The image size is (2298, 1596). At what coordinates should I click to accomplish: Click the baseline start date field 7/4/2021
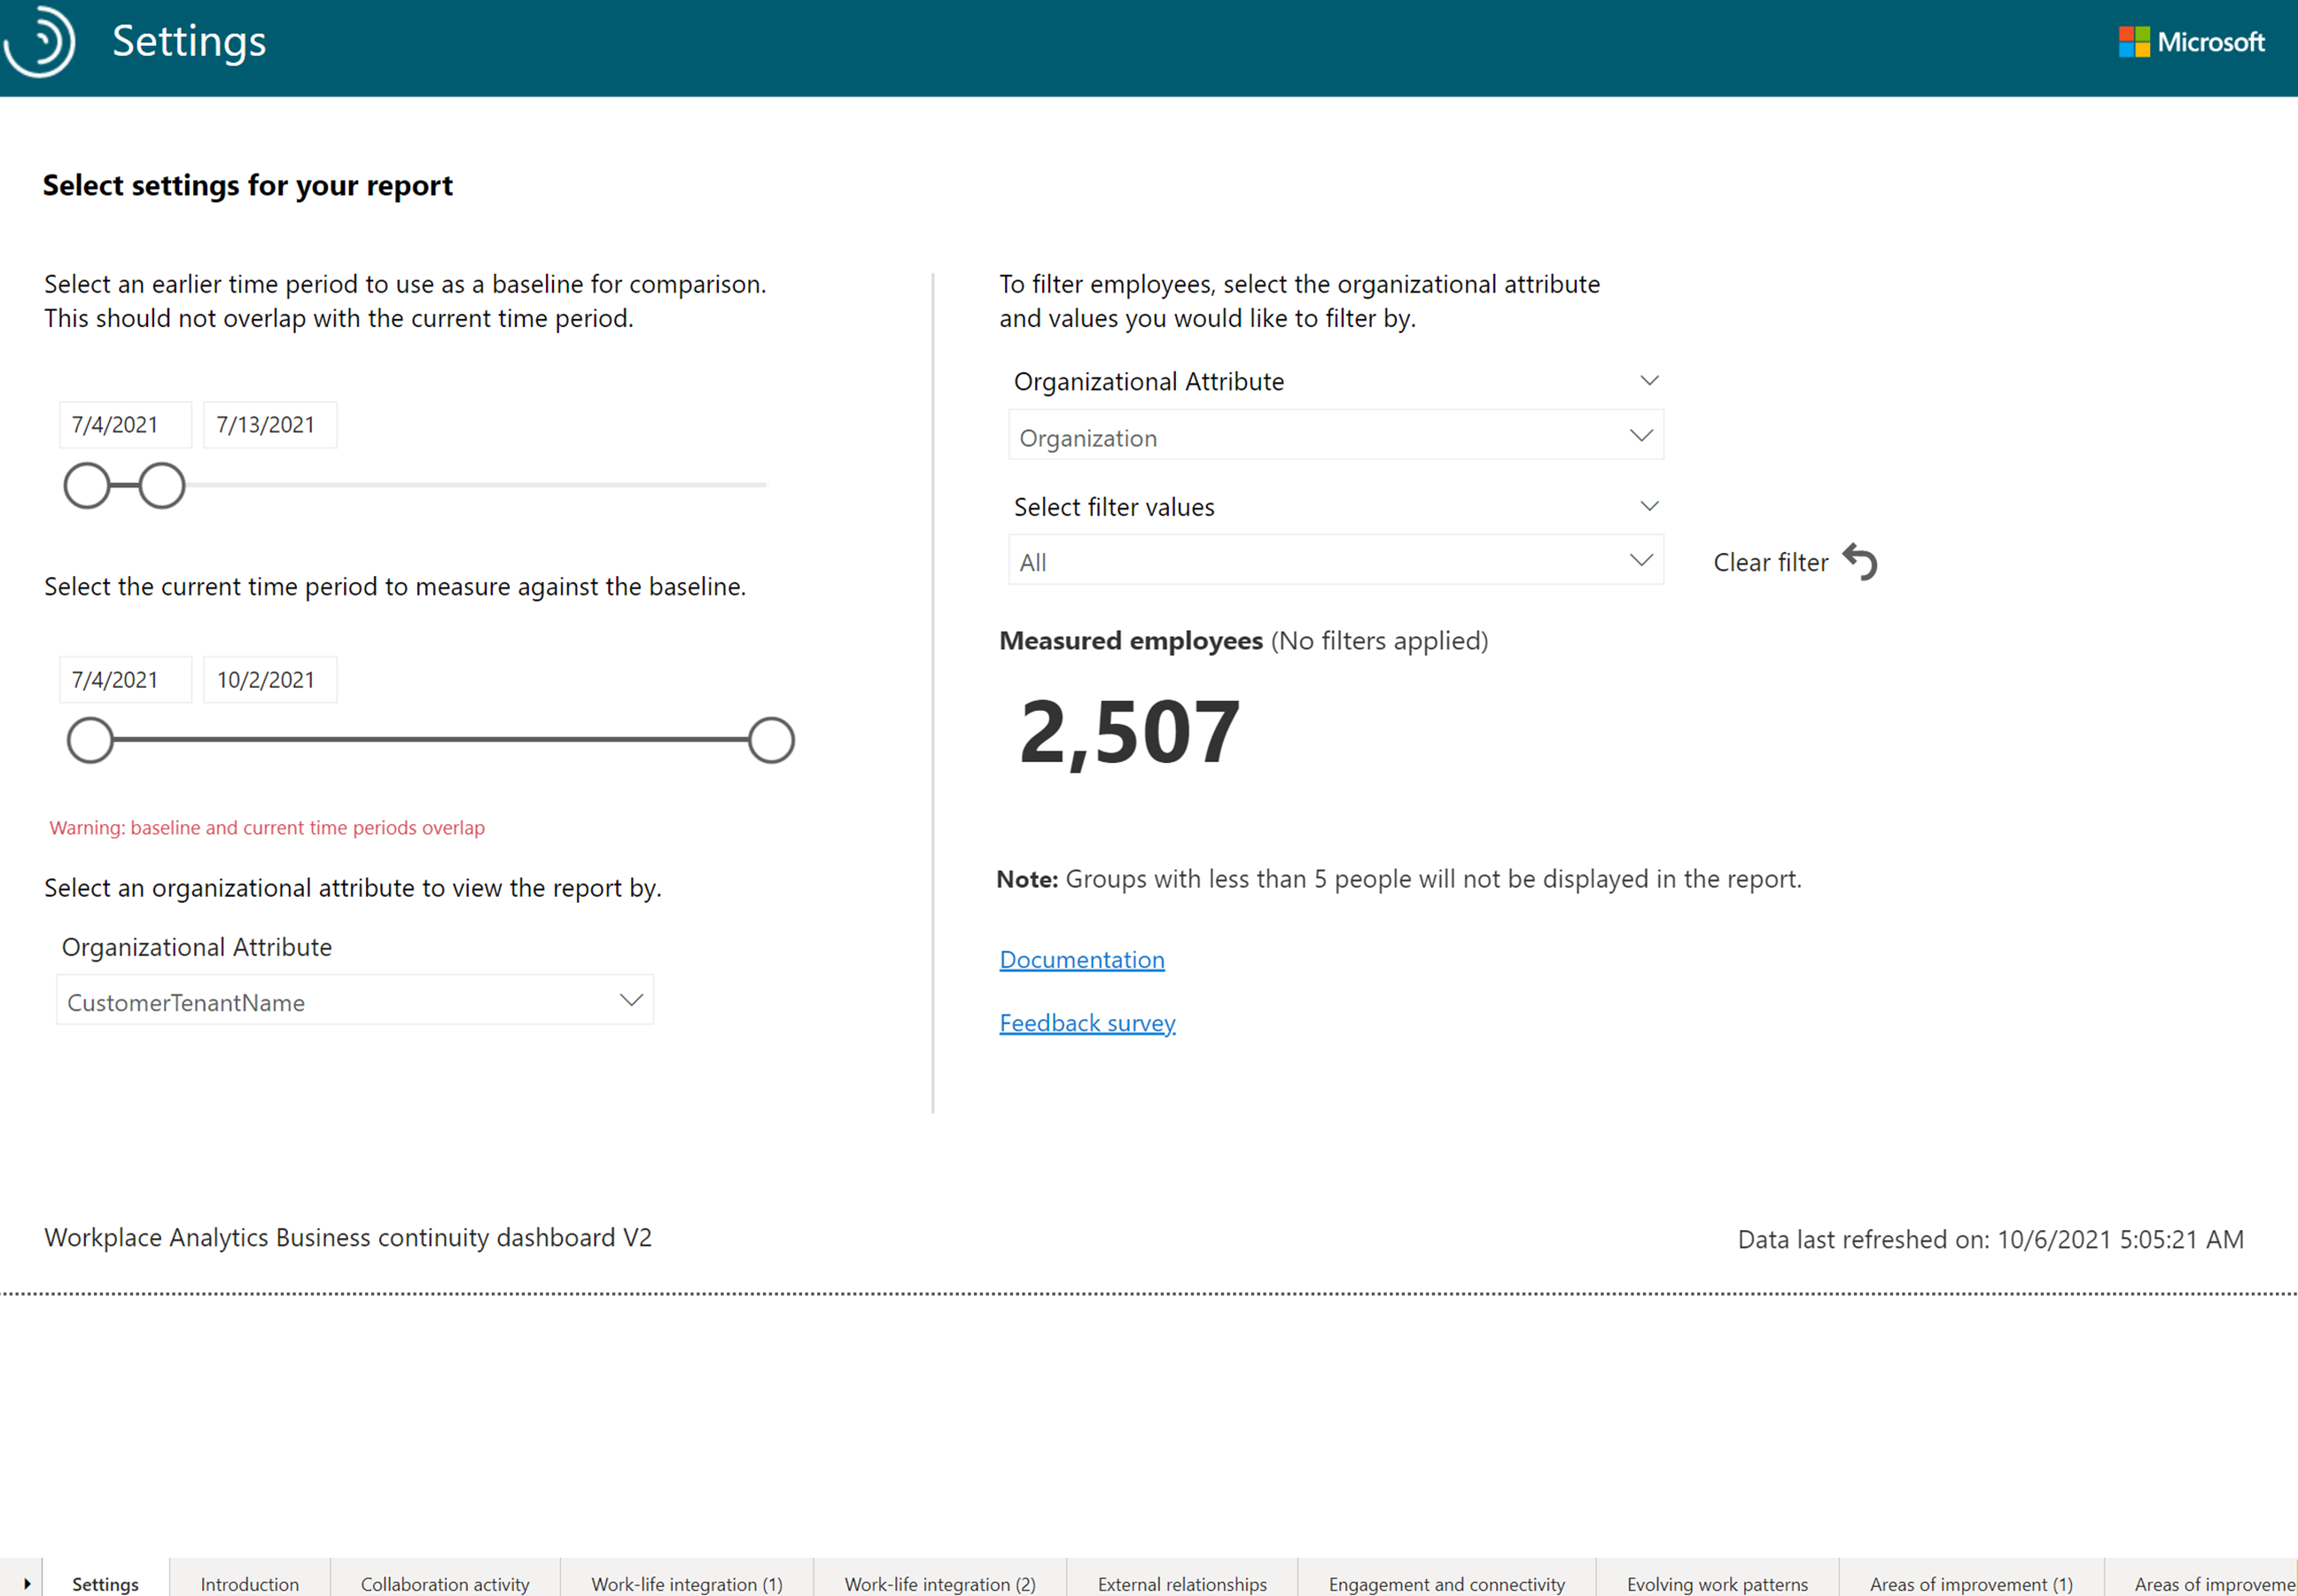coord(125,425)
